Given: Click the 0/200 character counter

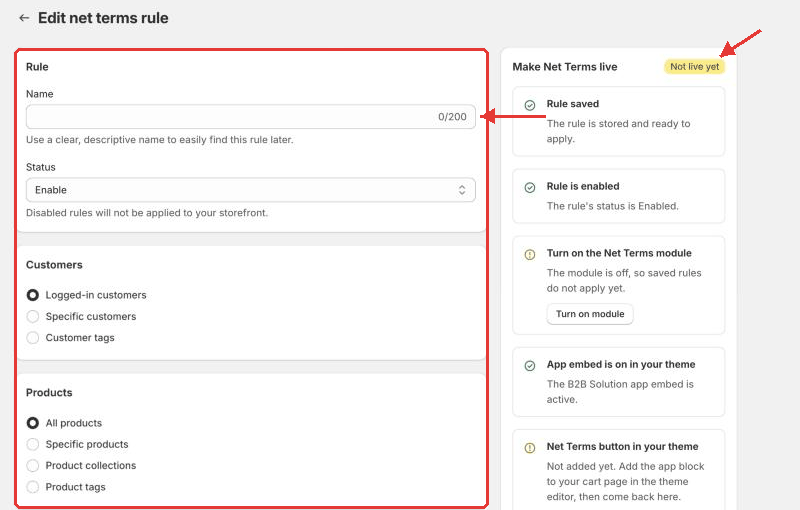Looking at the screenshot, I should coord(452,117).
